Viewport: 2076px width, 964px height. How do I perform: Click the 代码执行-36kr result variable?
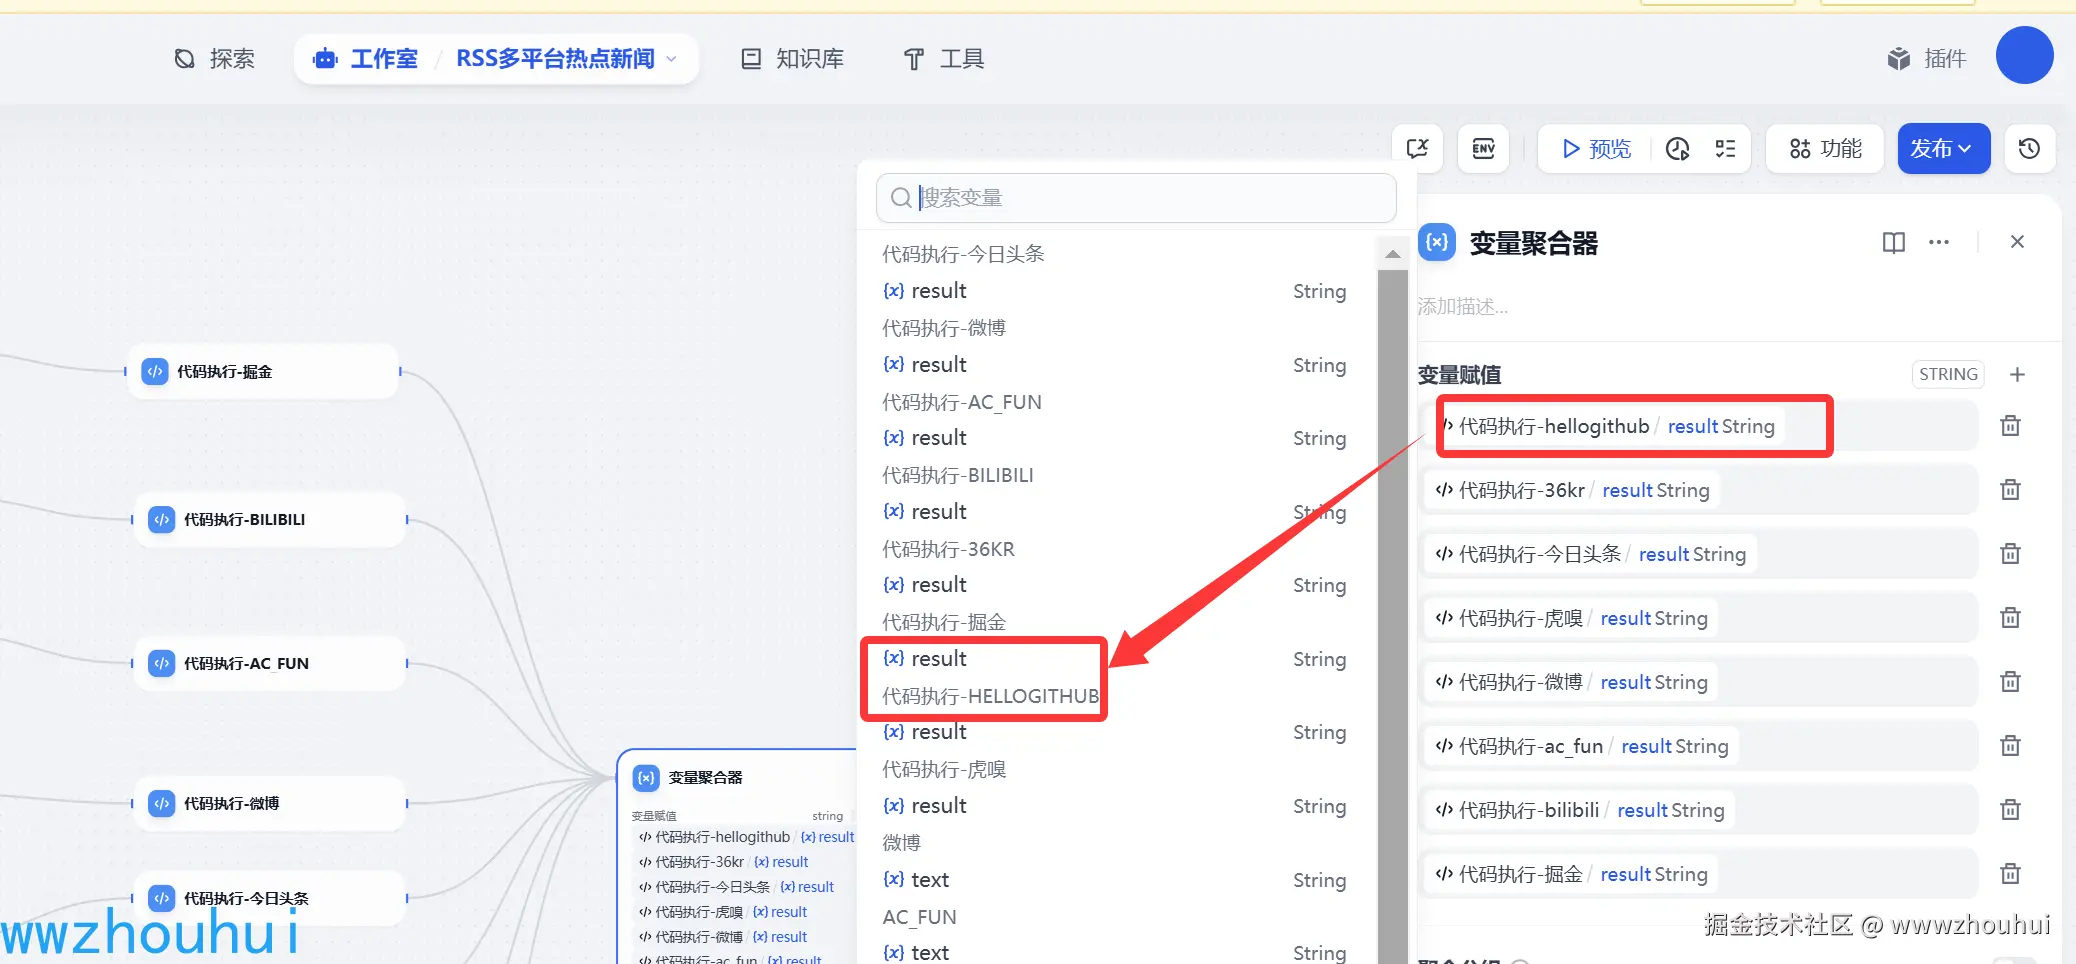click(x=1572, y=491)
